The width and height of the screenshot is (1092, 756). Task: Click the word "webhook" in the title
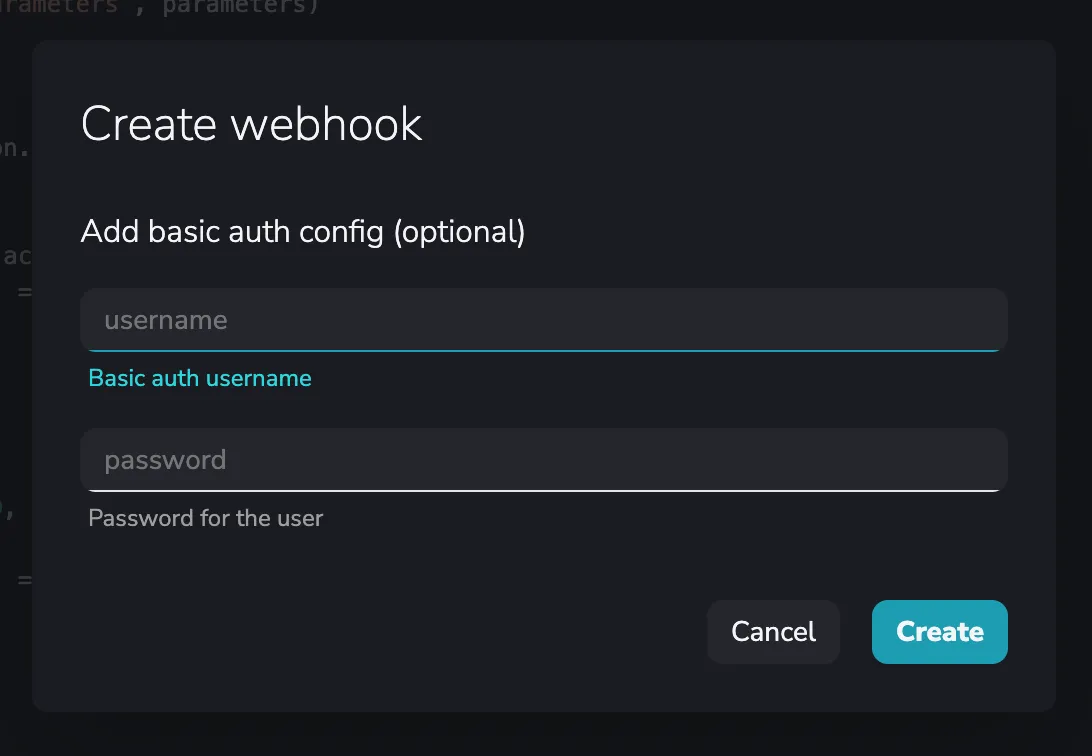[x=326, y=124]
